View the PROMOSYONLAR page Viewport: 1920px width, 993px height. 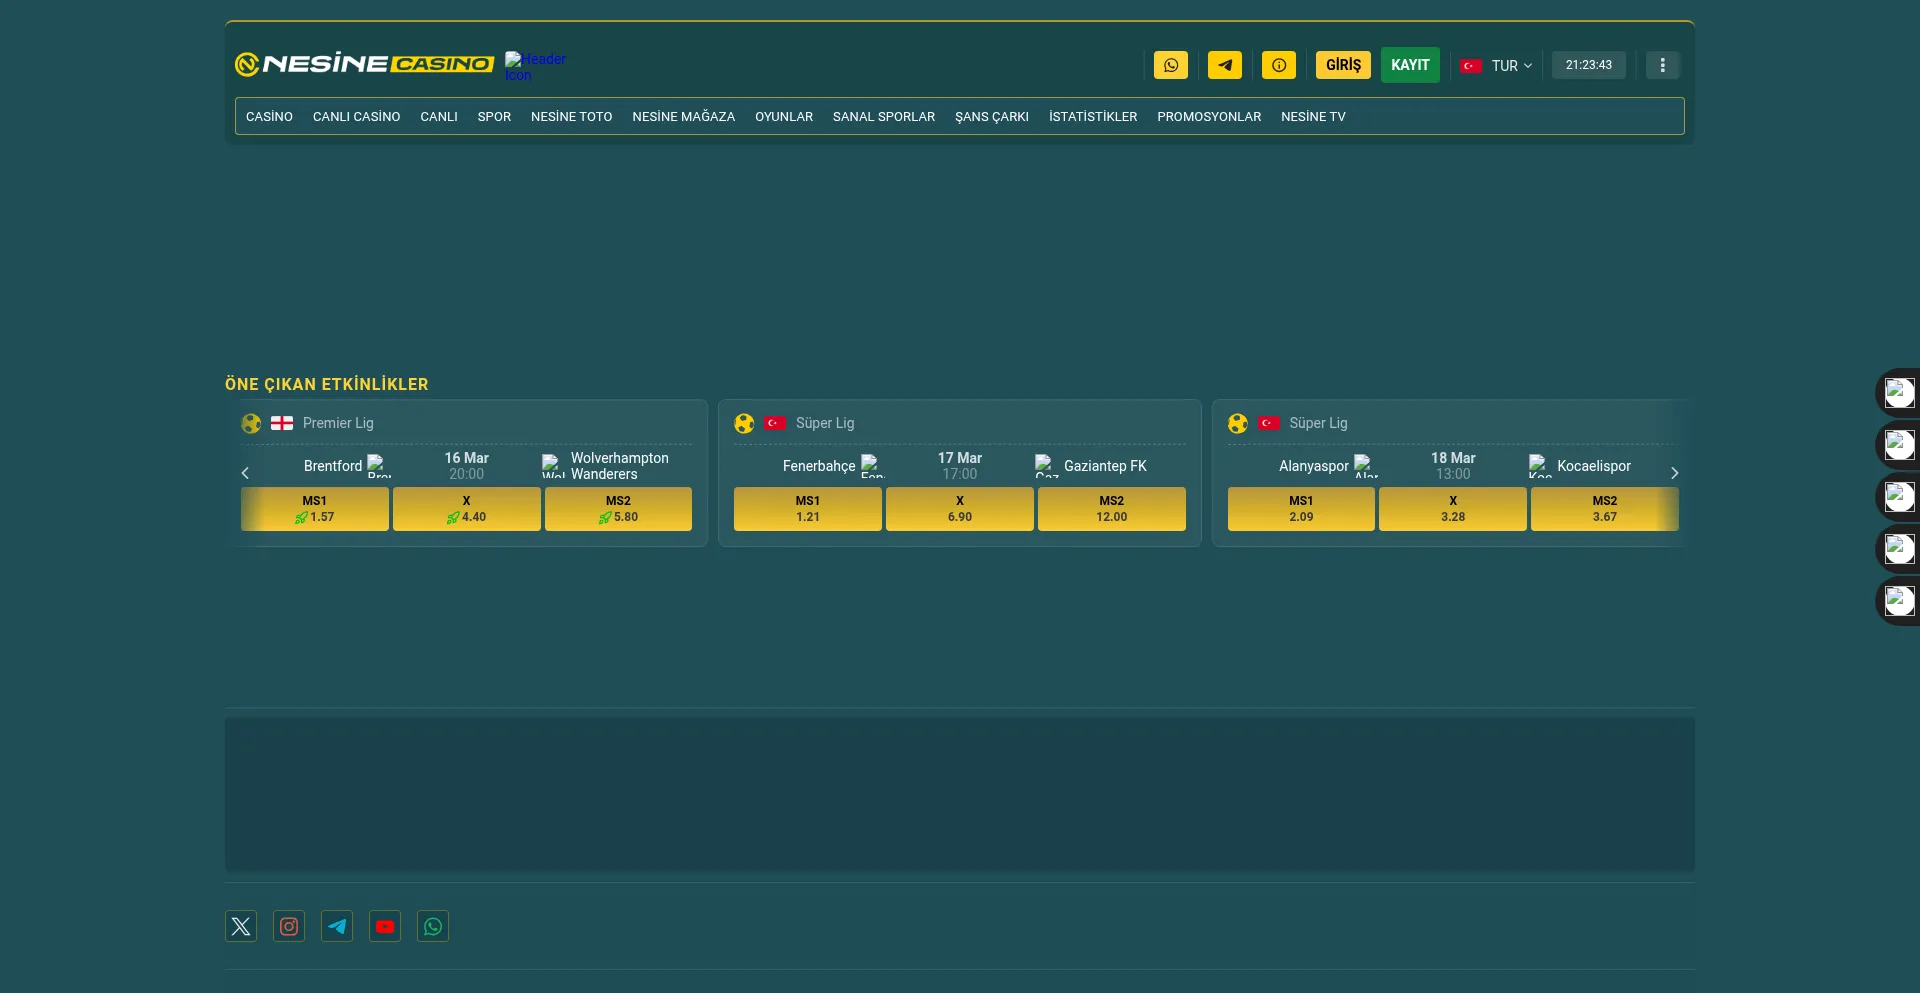pyautogui.click(x=1209, y=116)
